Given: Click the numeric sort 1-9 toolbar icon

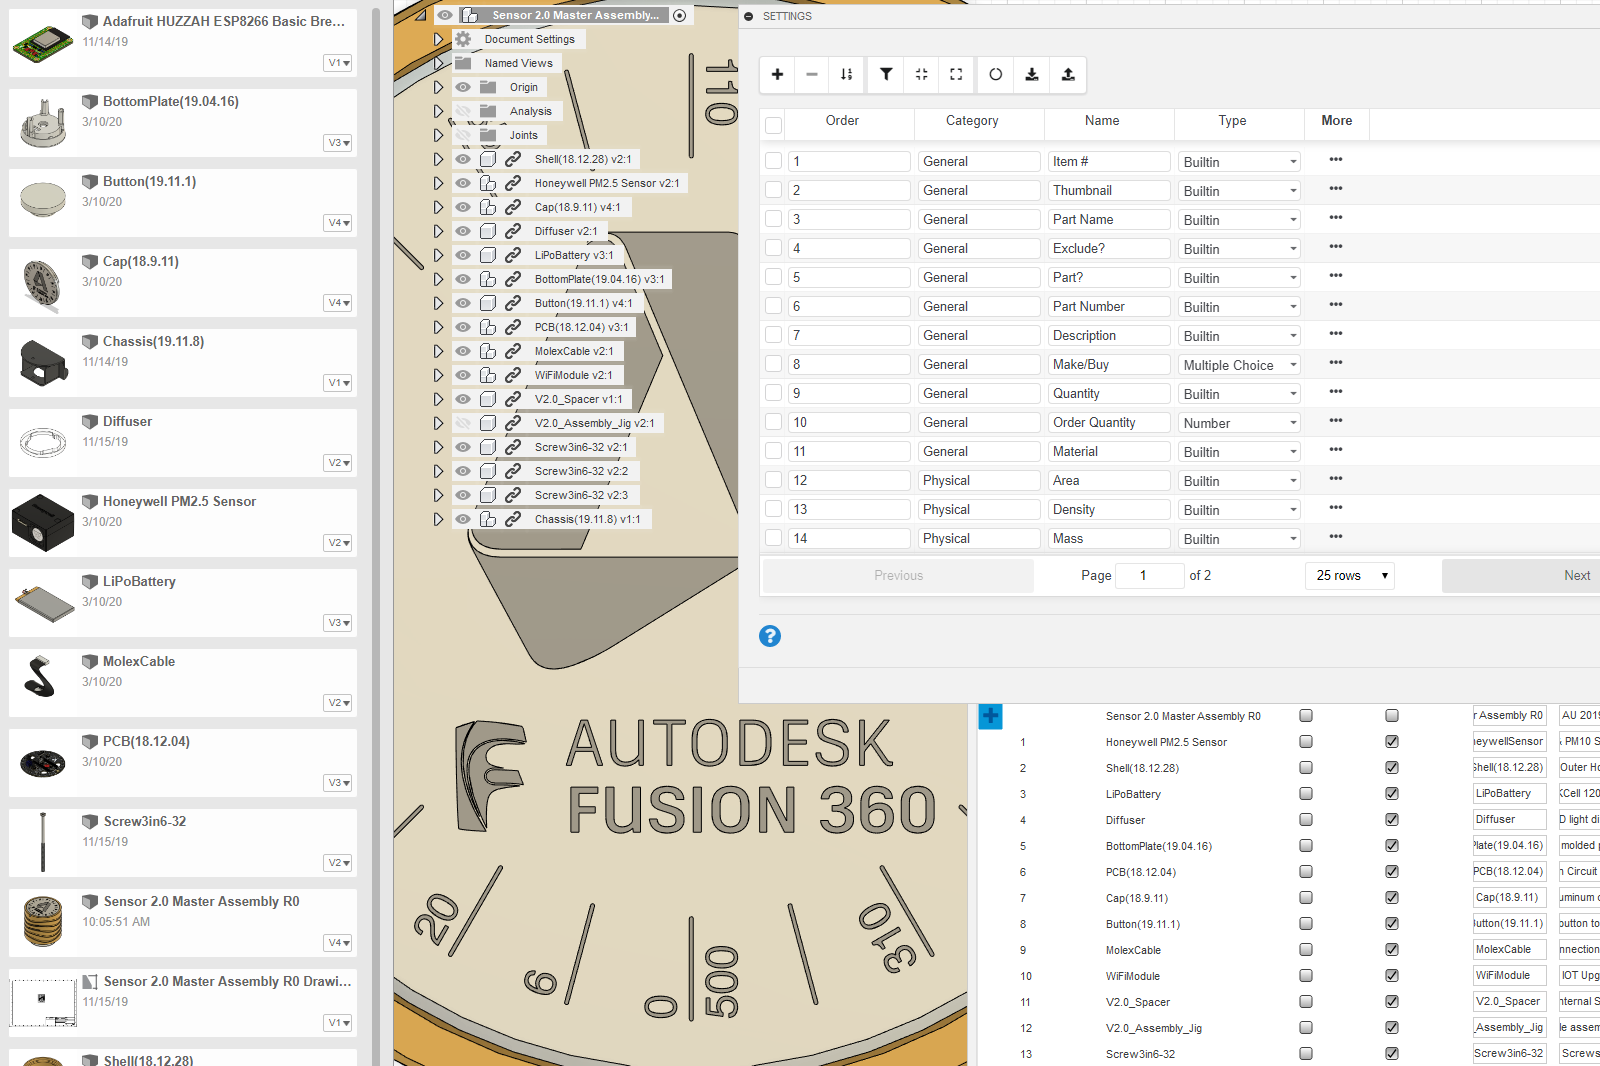Looking at the screenshot, I should click(847, 74).
